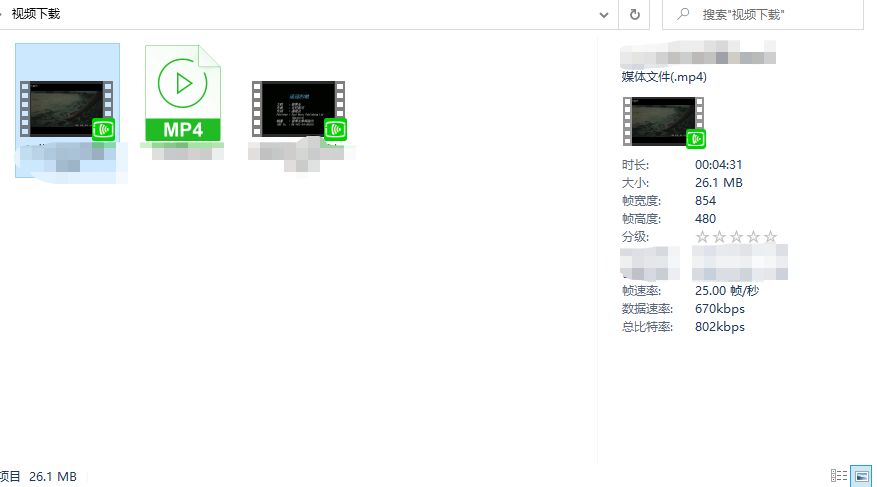Viewport: 877px width, 487px height.
Task: Click the status bar 26.1 MB text
Action: pyautogui.click(x=53, y=476)
